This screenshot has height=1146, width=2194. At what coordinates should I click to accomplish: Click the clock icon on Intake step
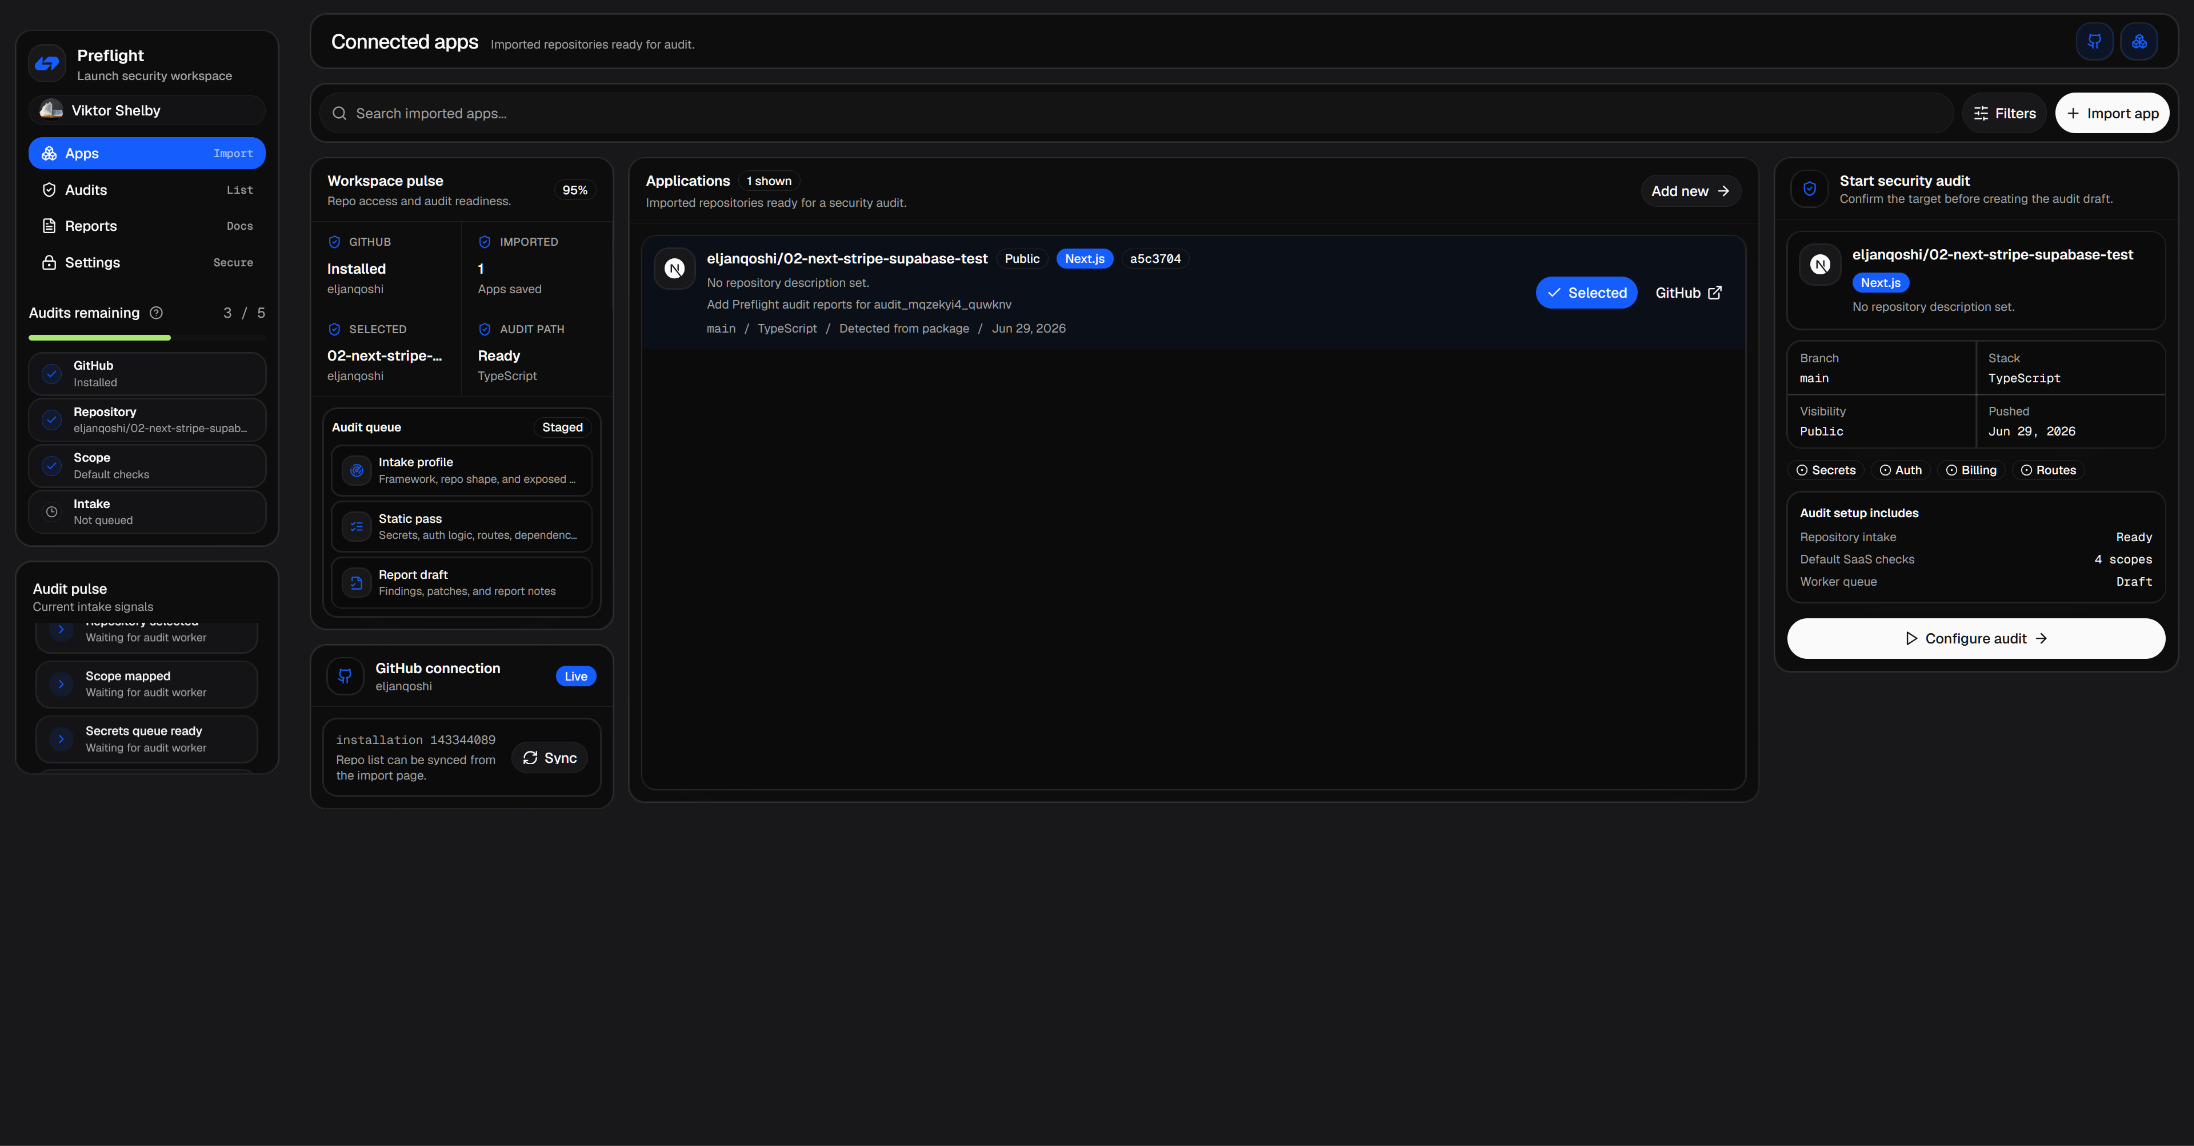tap(52, 512)
